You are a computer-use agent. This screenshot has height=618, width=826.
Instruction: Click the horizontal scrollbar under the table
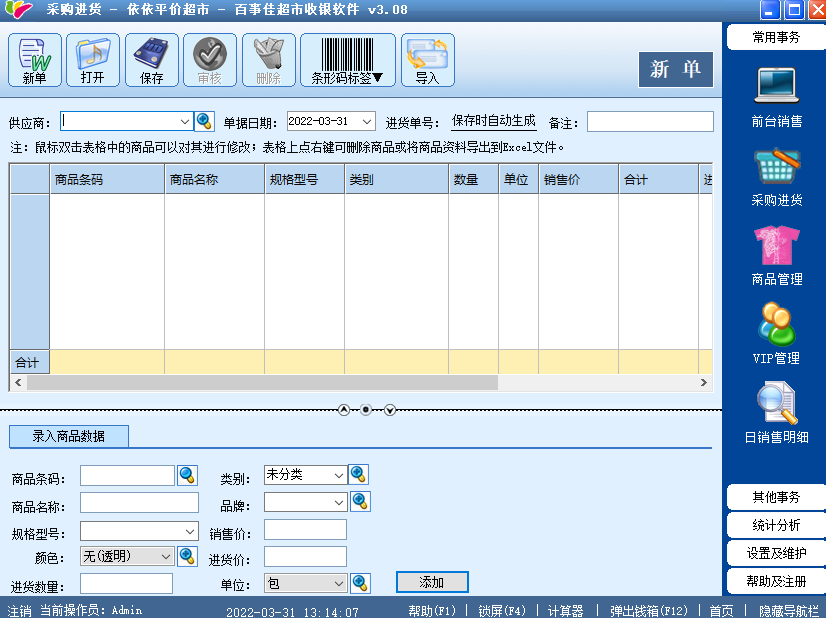[262, 383]
